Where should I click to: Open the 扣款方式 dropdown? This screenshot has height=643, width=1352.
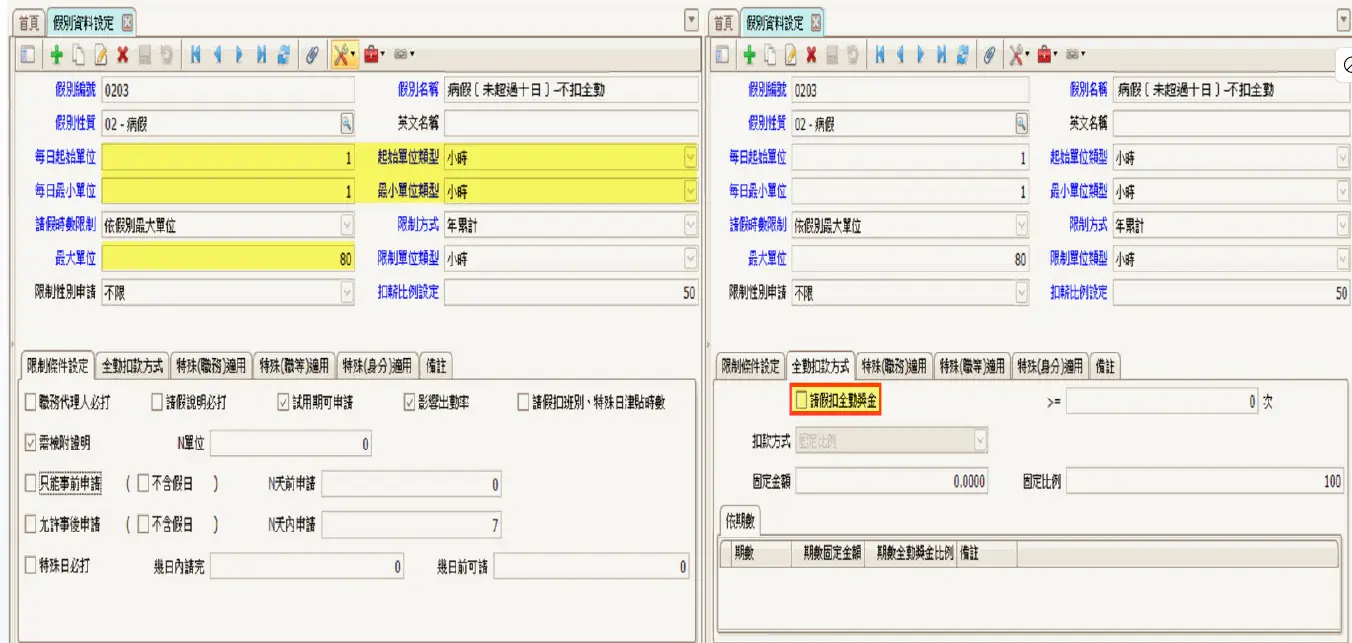[x=980, y=440]
